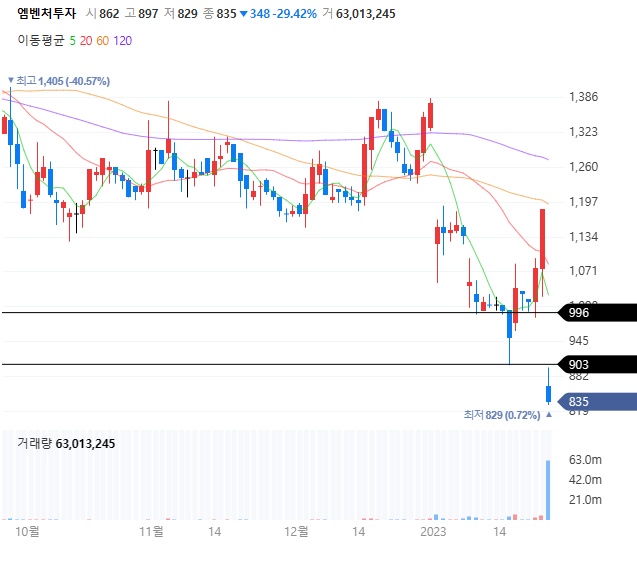Click the header volume 63,013,245

(x=365, y=14)
